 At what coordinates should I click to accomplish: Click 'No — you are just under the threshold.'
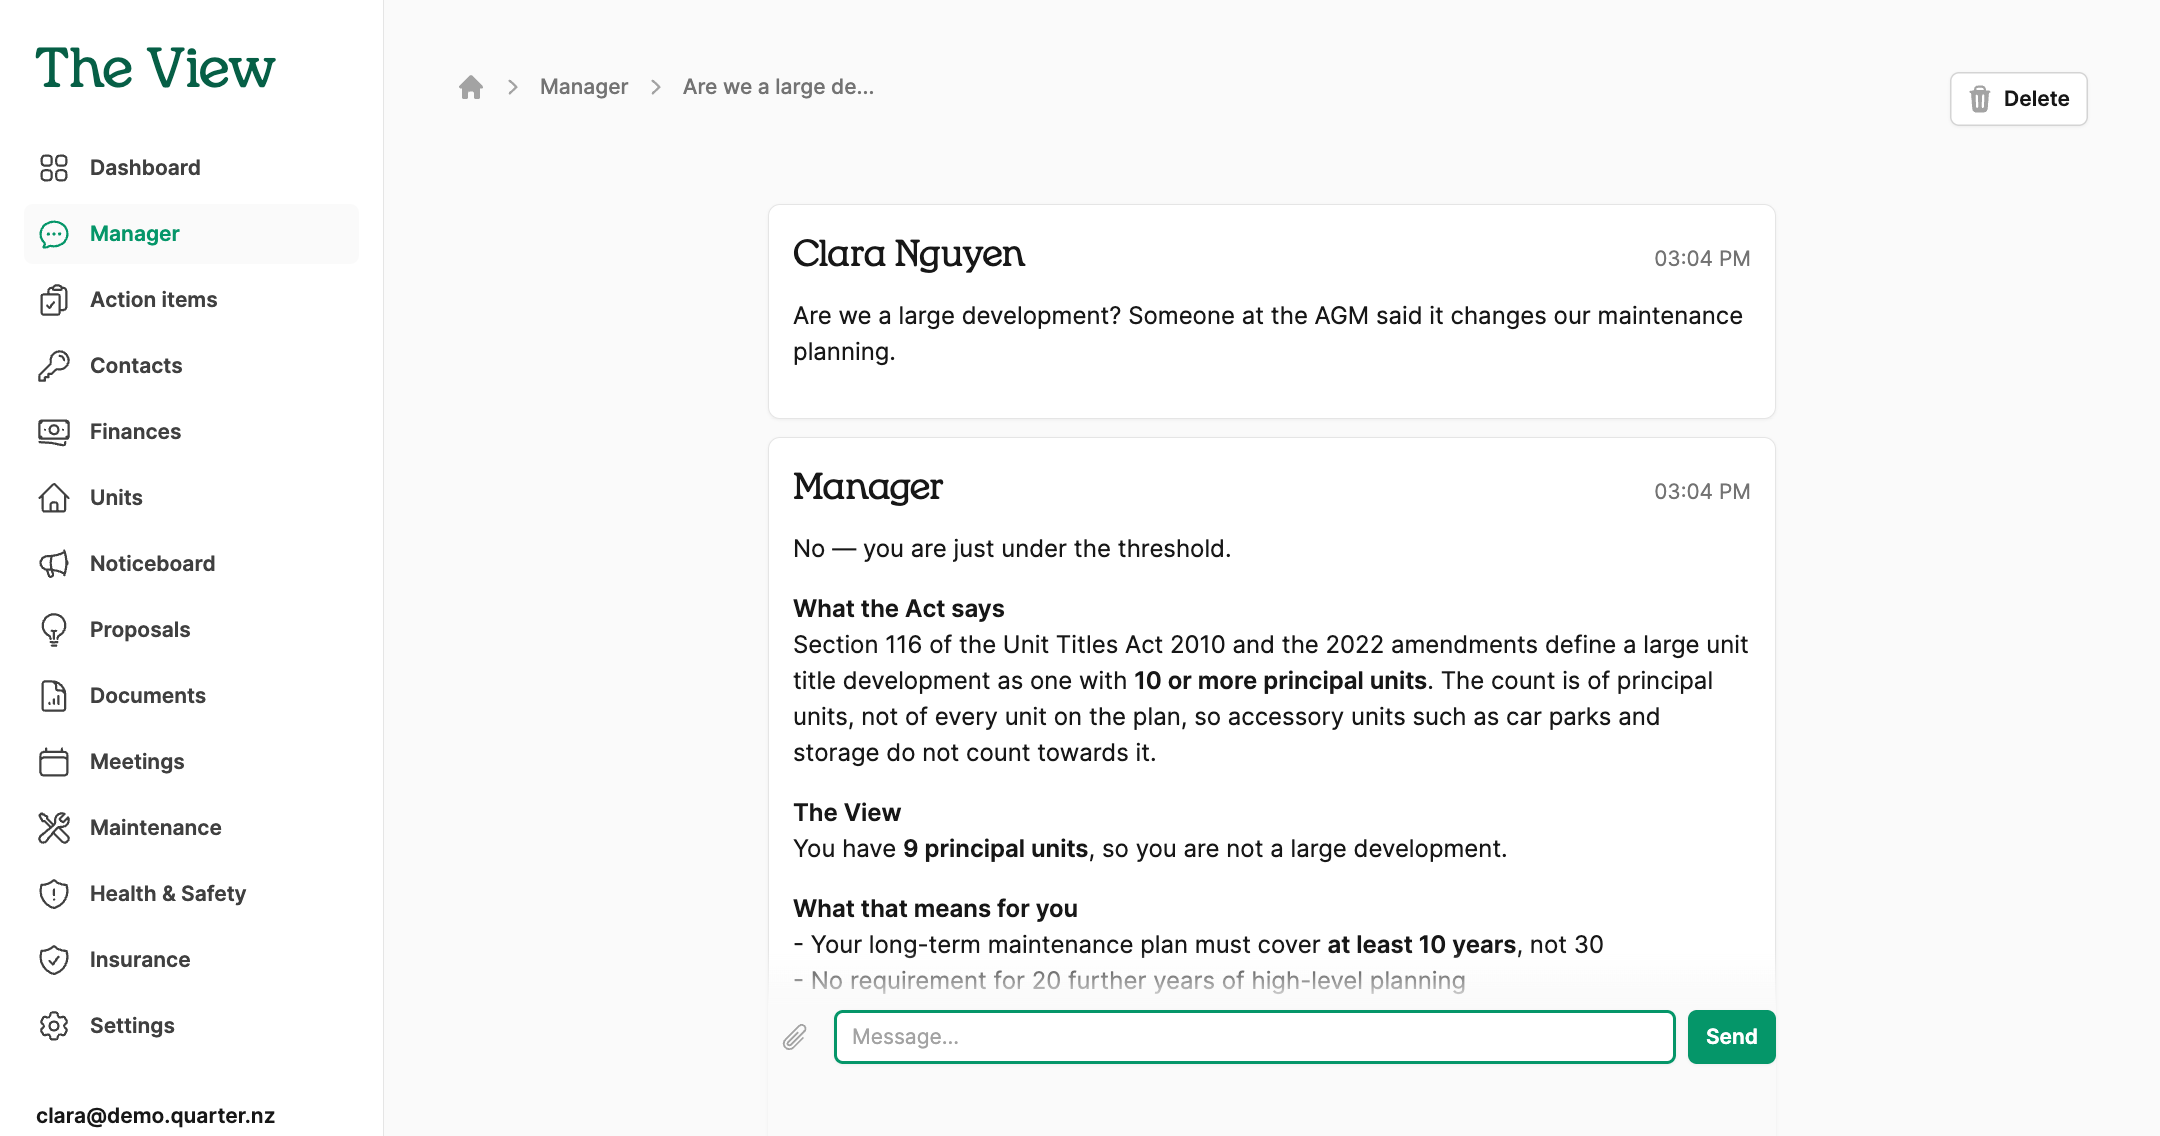(x=1012, y=549)
